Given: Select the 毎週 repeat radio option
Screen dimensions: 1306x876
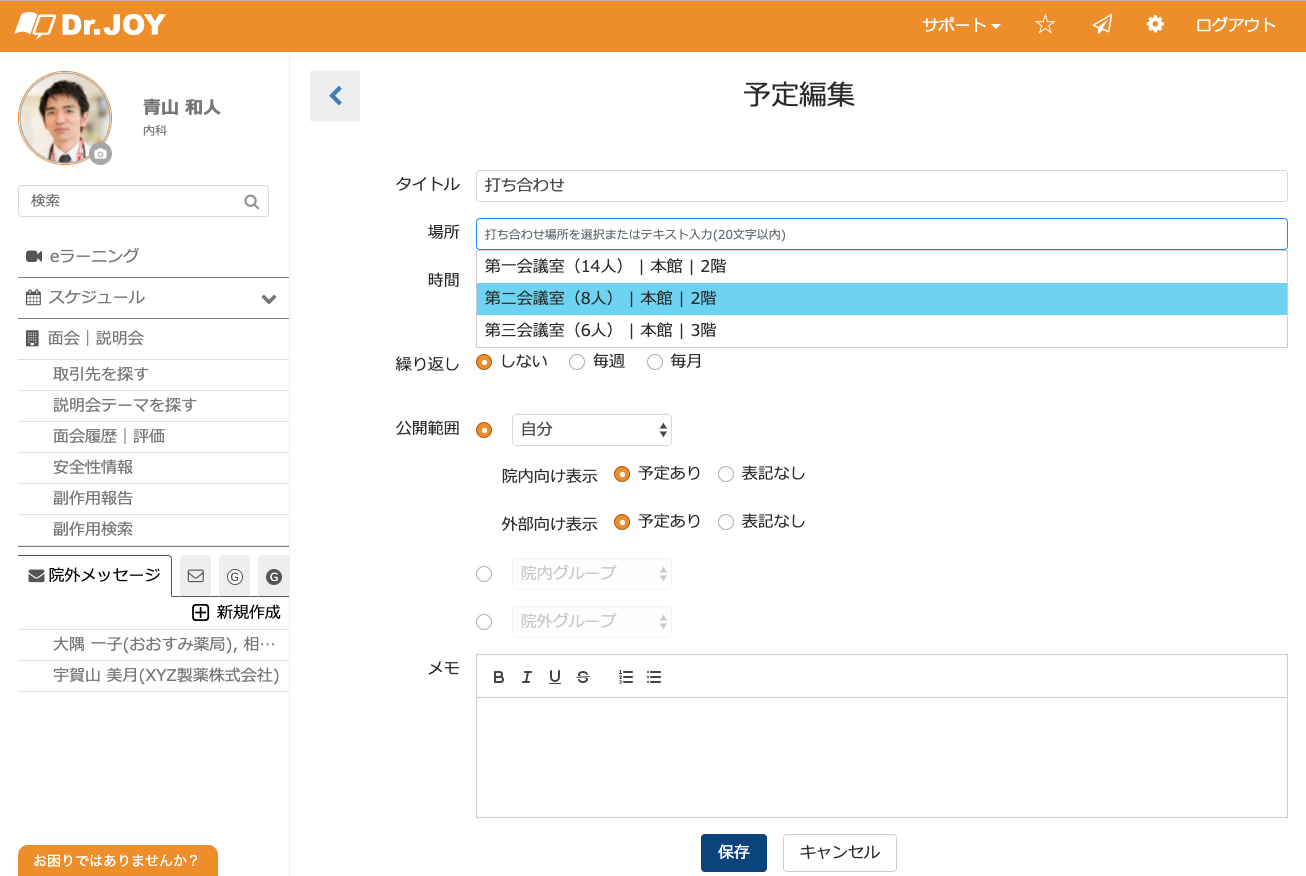Looking at the screenshot, I should click(x=577, y=362).
